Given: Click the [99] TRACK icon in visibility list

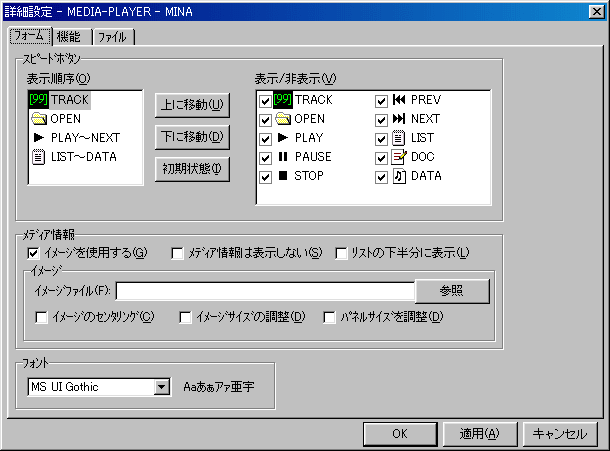Looking at the screenshot, I should (x=282, y=100).
